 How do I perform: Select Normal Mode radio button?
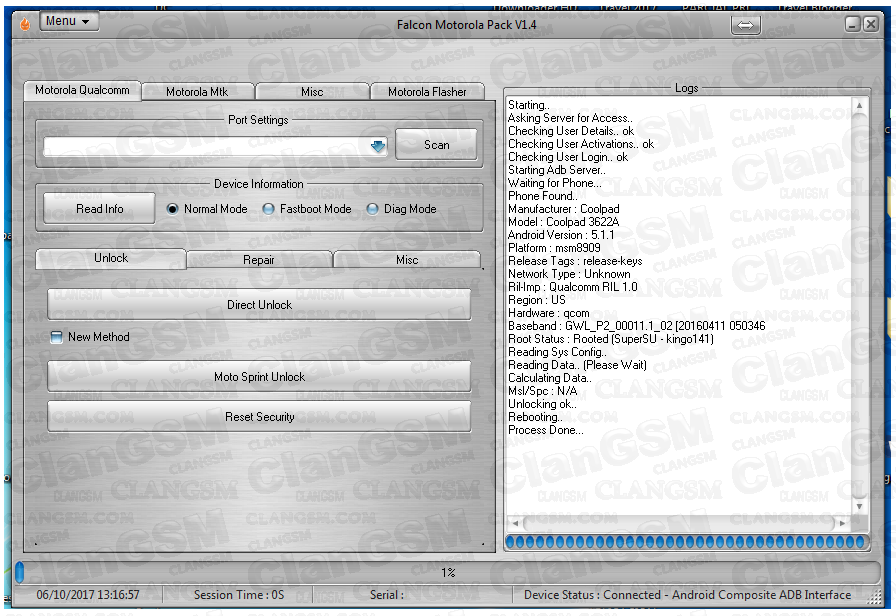(172, 209)
